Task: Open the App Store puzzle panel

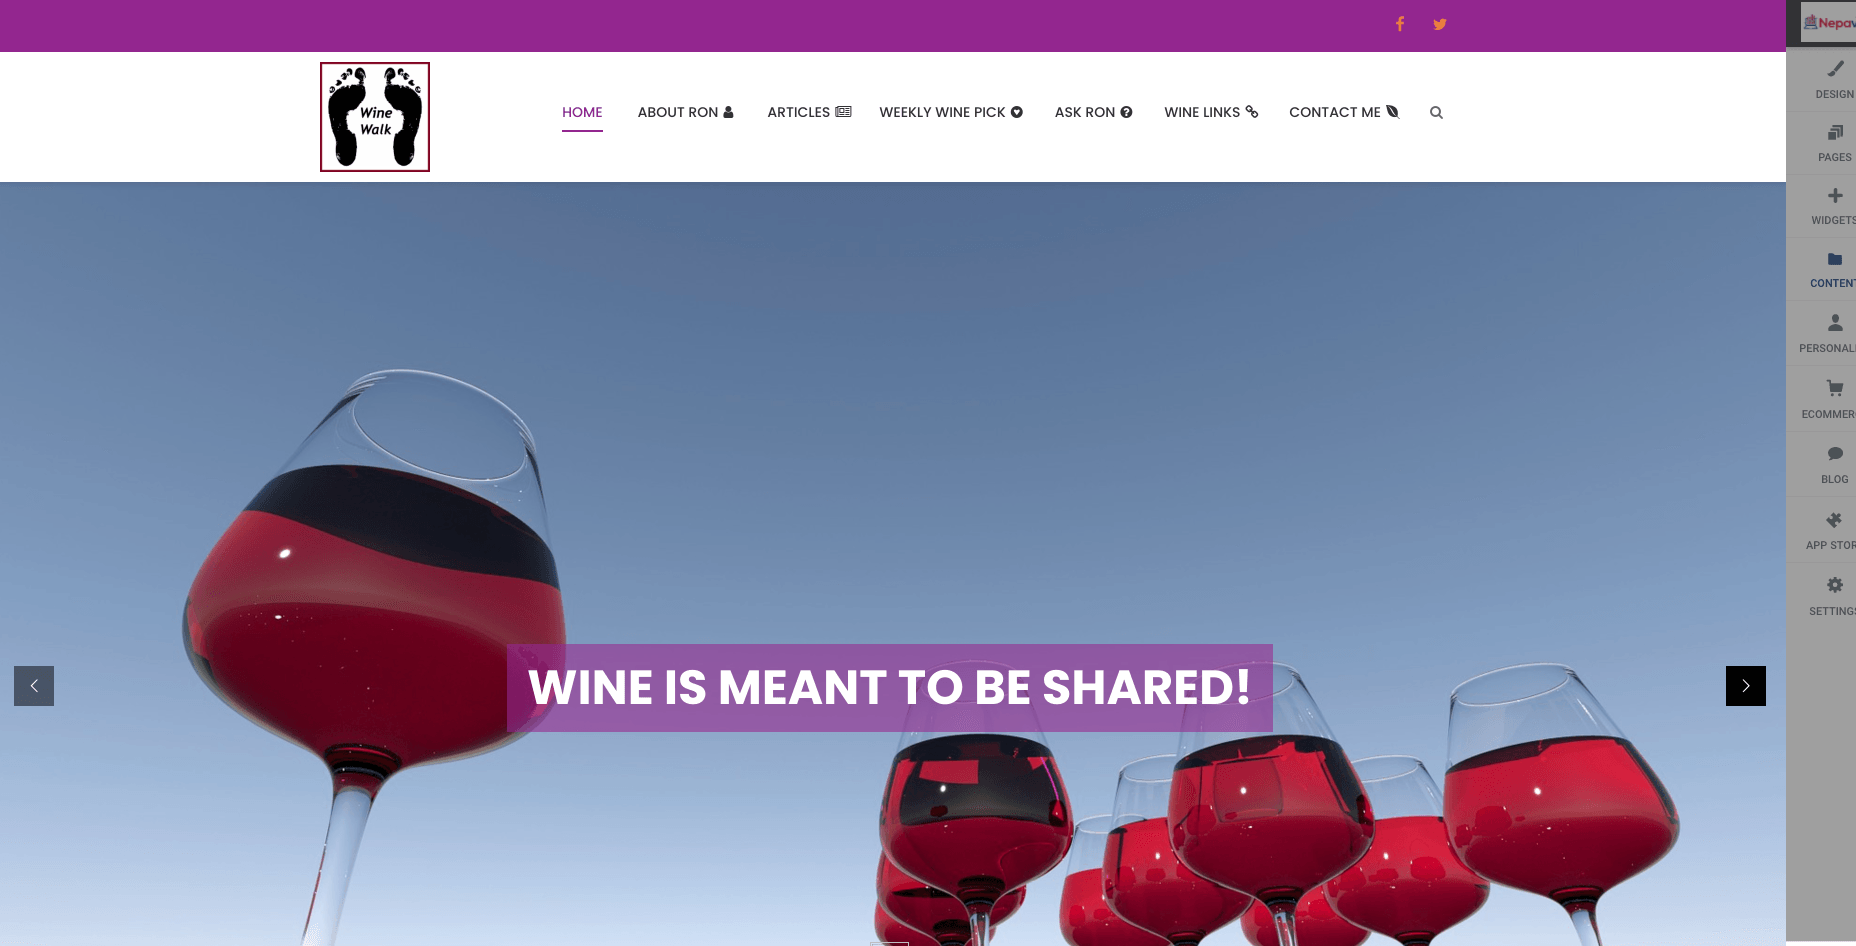Action: click(x=1834, y=530)
